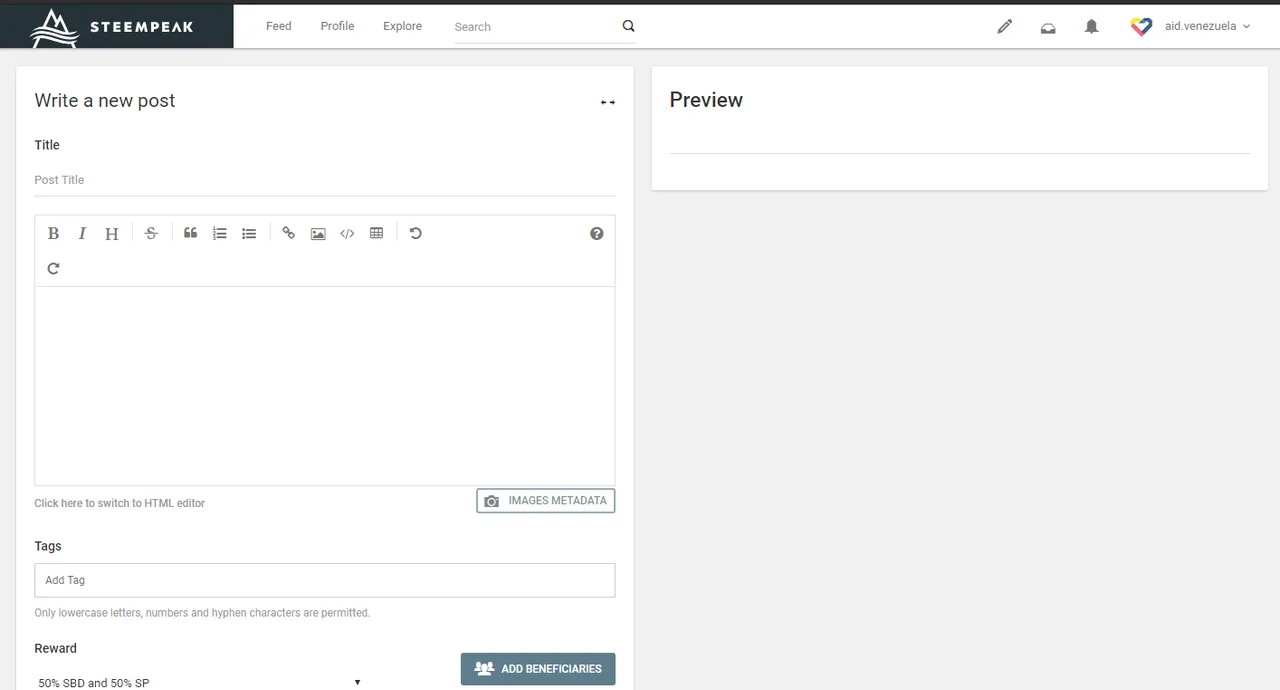Click the pencil write-post icon
Screen dimensions: 1280x690
coord(1005,27)
